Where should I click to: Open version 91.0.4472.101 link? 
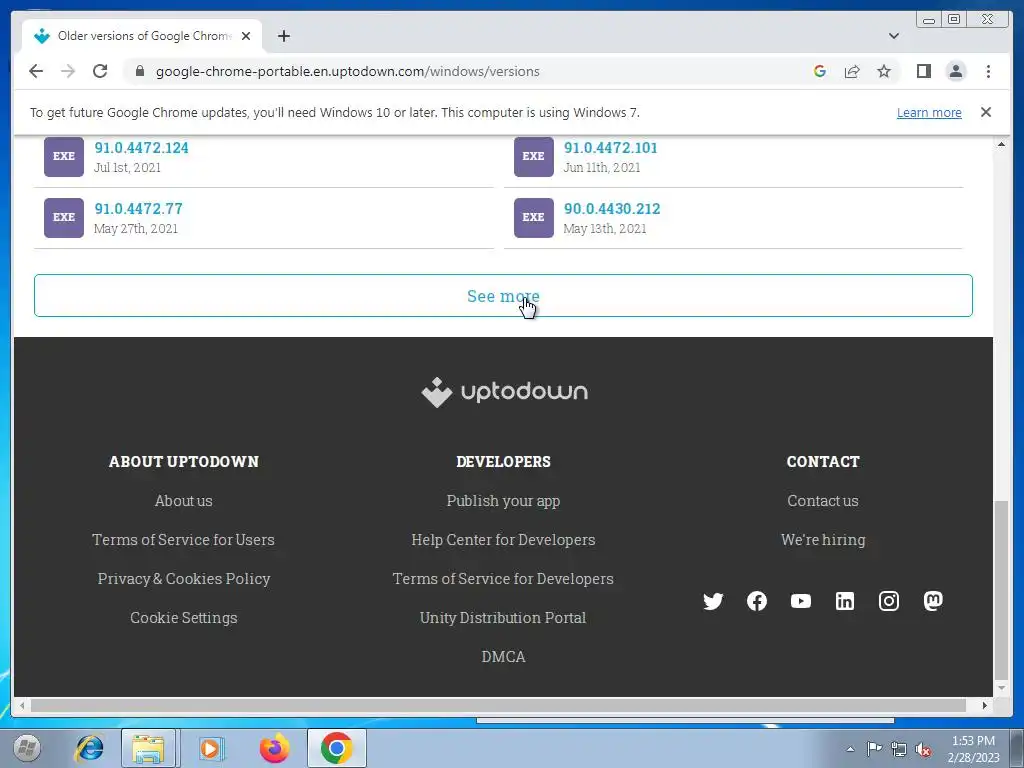tap(611, 148)
